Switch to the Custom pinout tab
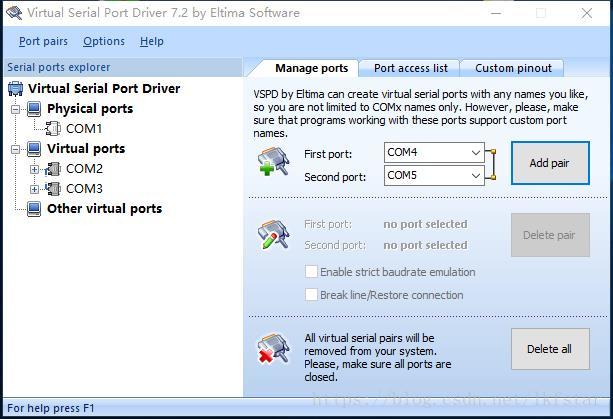 pos(513,68)
